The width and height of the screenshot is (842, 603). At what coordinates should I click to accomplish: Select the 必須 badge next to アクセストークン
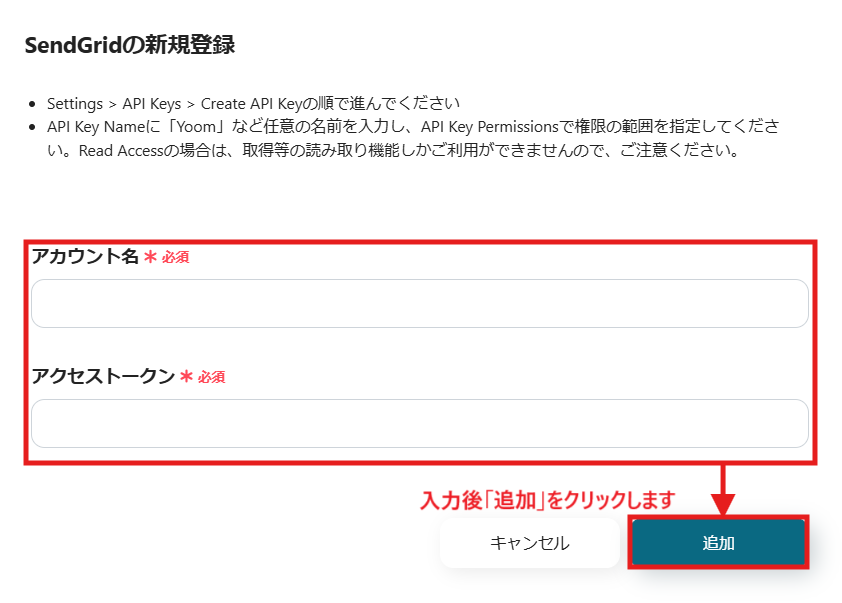211,378
